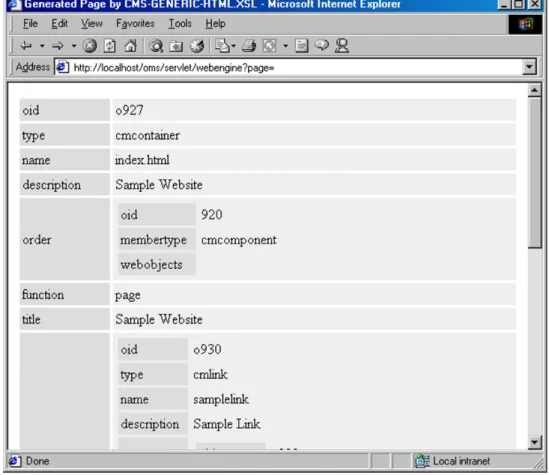This screenshot has width=549, height=475.
Task: Open the Mail dropdown arrow
Action: click(234, 46)
